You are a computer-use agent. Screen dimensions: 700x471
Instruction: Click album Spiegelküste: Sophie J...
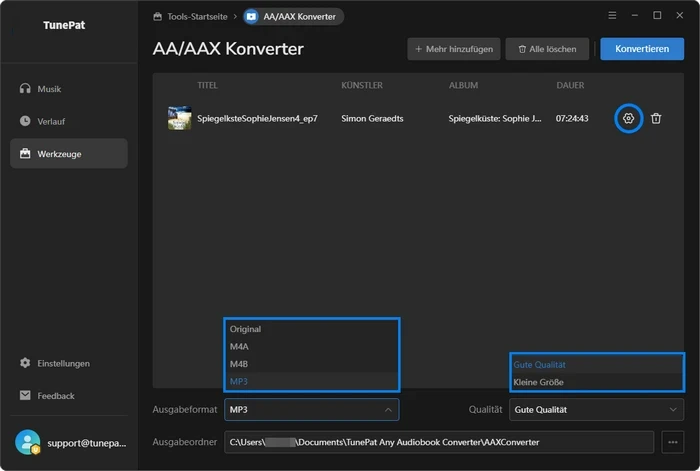pyautogui.click(x=495, y=118)
